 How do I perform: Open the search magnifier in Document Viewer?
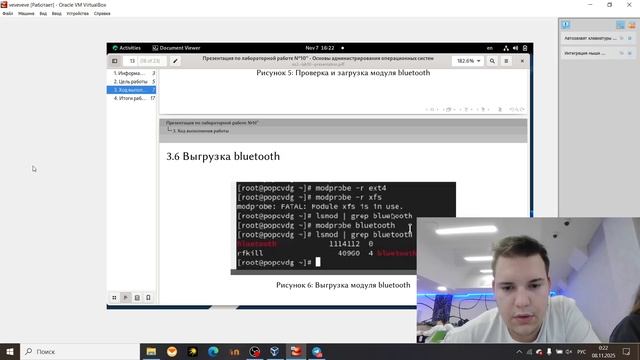pyautogui.click(x=492, y=61)
